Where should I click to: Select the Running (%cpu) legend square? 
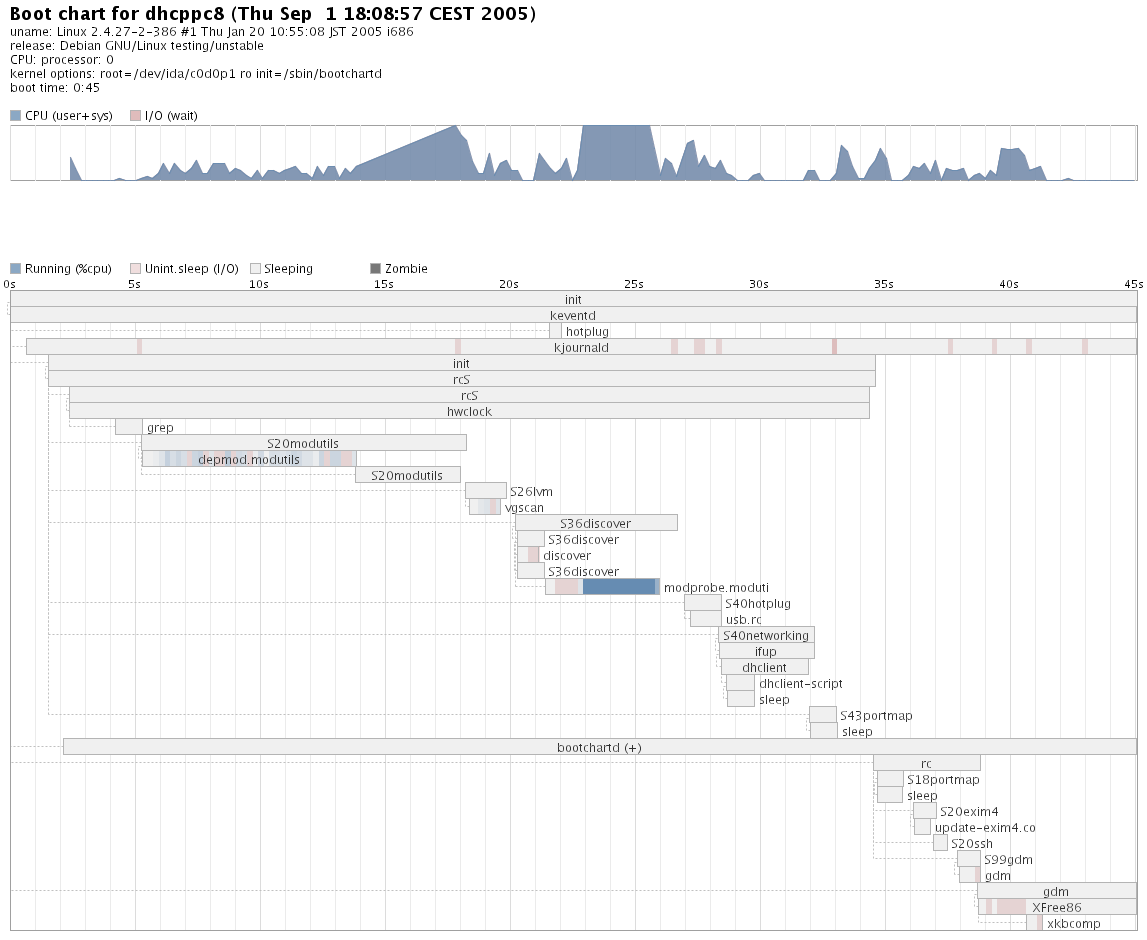[15, 269]
